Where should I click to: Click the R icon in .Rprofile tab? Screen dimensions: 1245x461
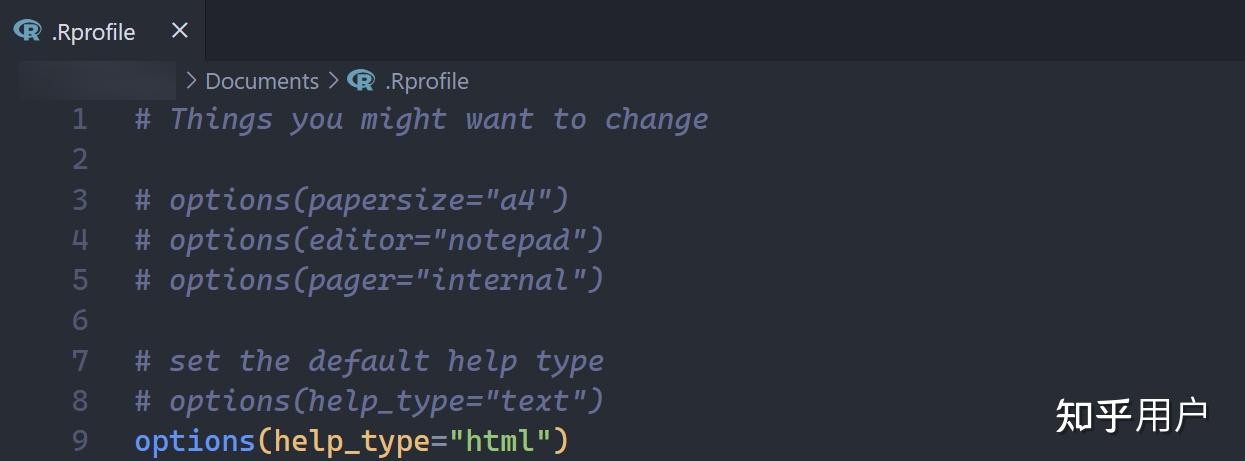(x=27, y=31)
